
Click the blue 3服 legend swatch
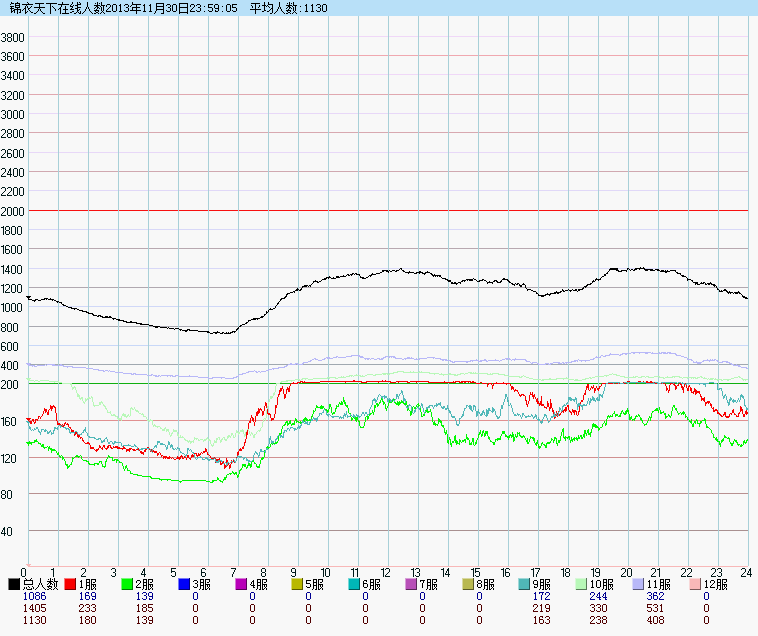point(185,584)
